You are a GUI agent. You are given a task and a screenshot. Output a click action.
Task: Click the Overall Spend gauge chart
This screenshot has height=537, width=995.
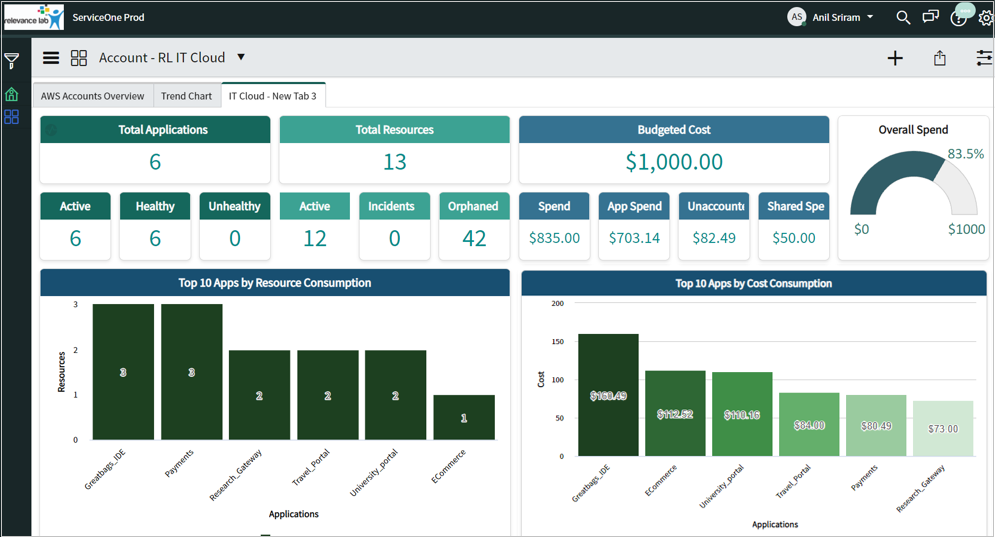(x=912, y=186)
